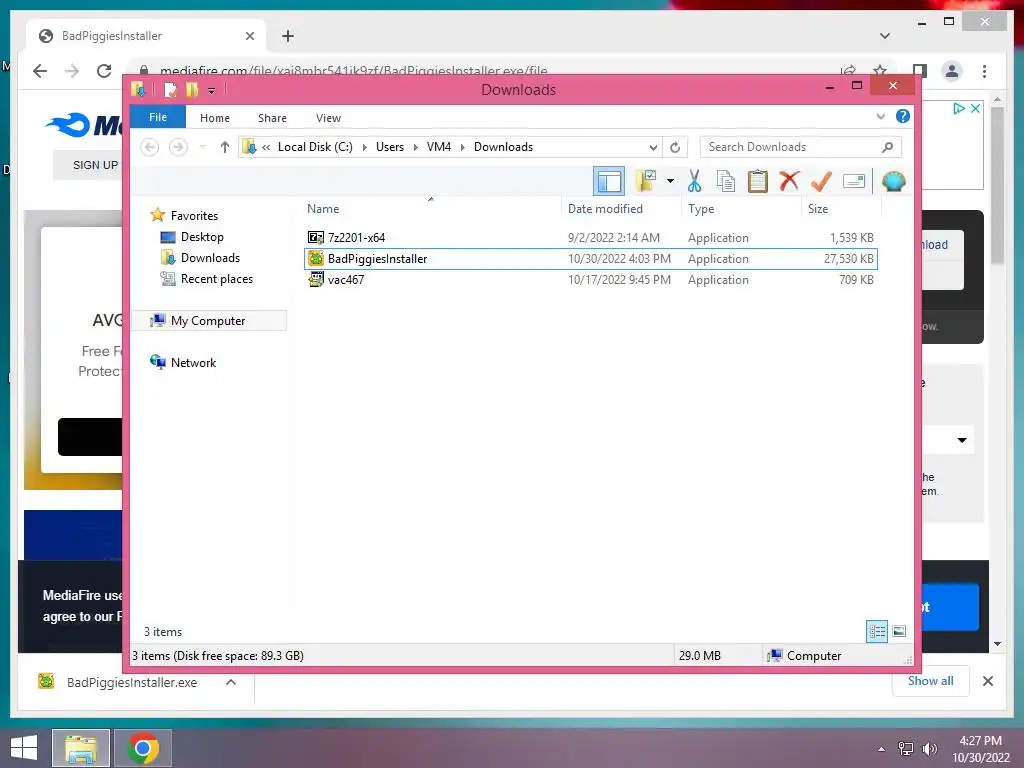Expand the ribbon with the chevron
This screenshot has height=768, width=1024.
pos(880,116)
